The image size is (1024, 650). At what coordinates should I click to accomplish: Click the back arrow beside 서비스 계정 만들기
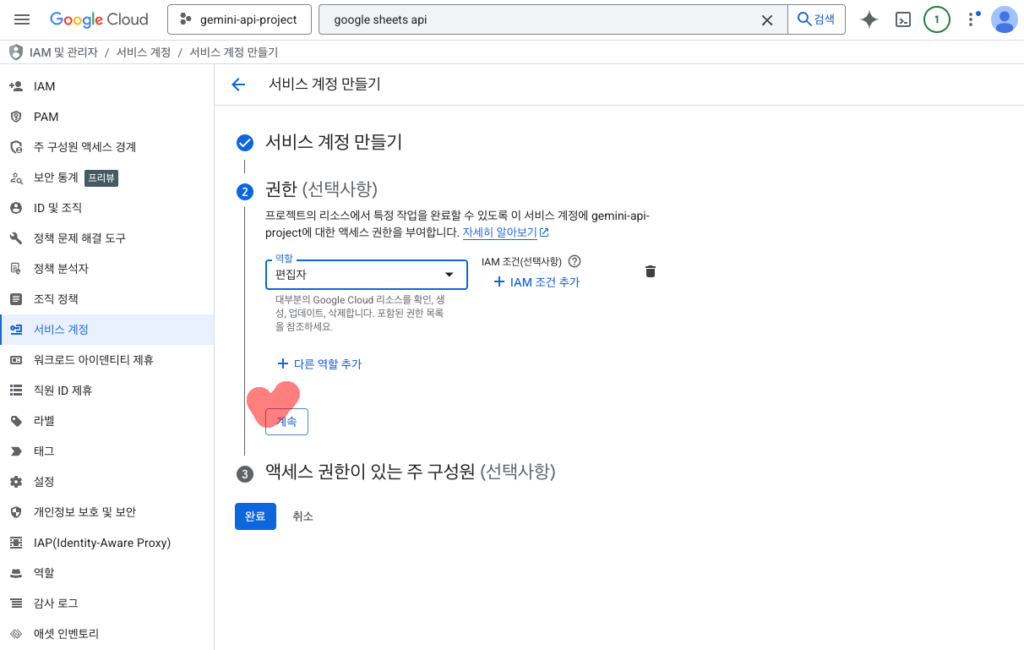coord(238,85)
